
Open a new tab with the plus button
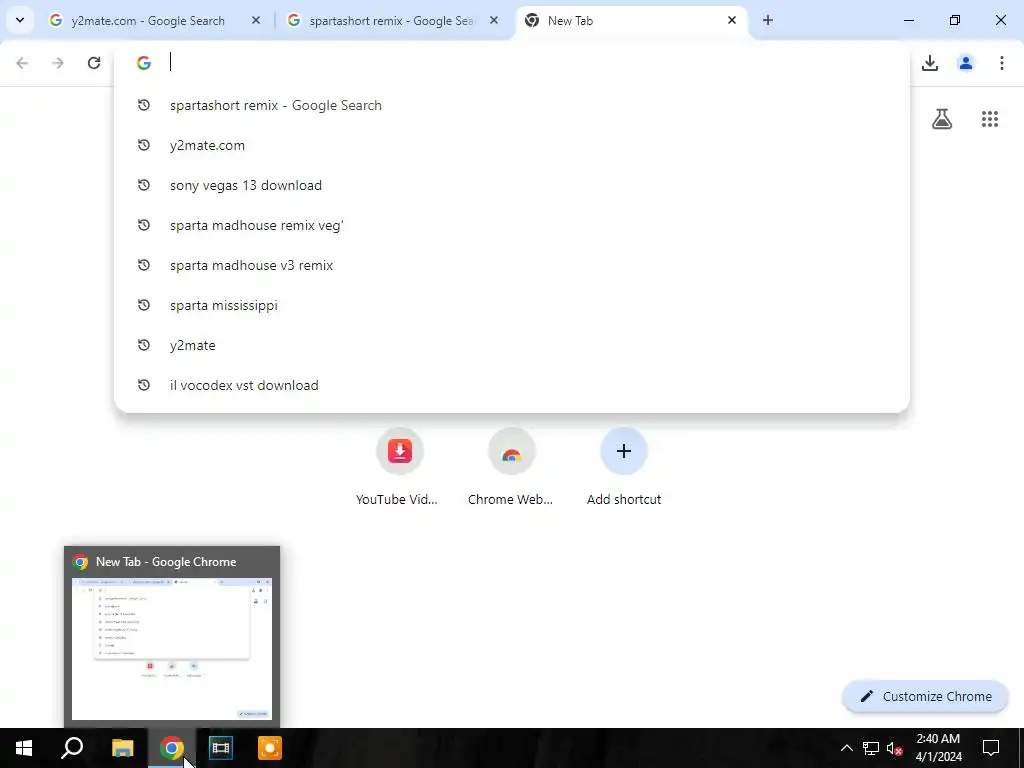pyautogui.click(x=768, y=20)
